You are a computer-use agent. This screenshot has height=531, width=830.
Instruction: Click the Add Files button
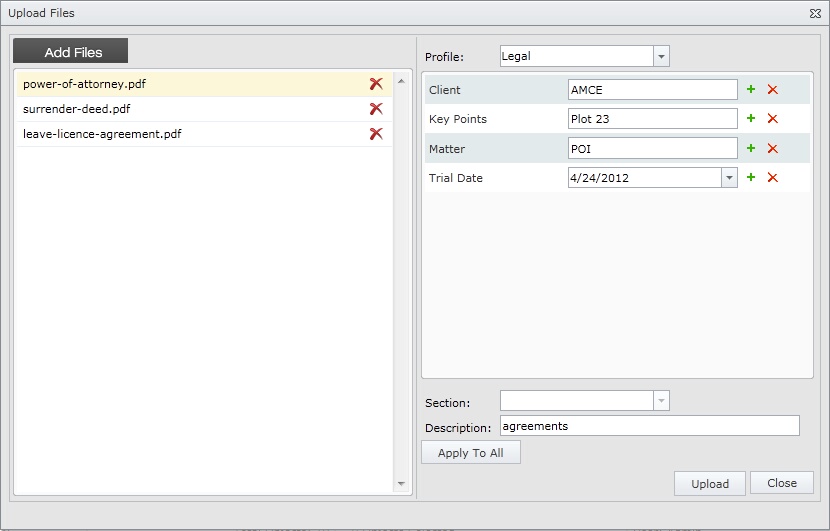pyautogui.click(x=70, y=51)
